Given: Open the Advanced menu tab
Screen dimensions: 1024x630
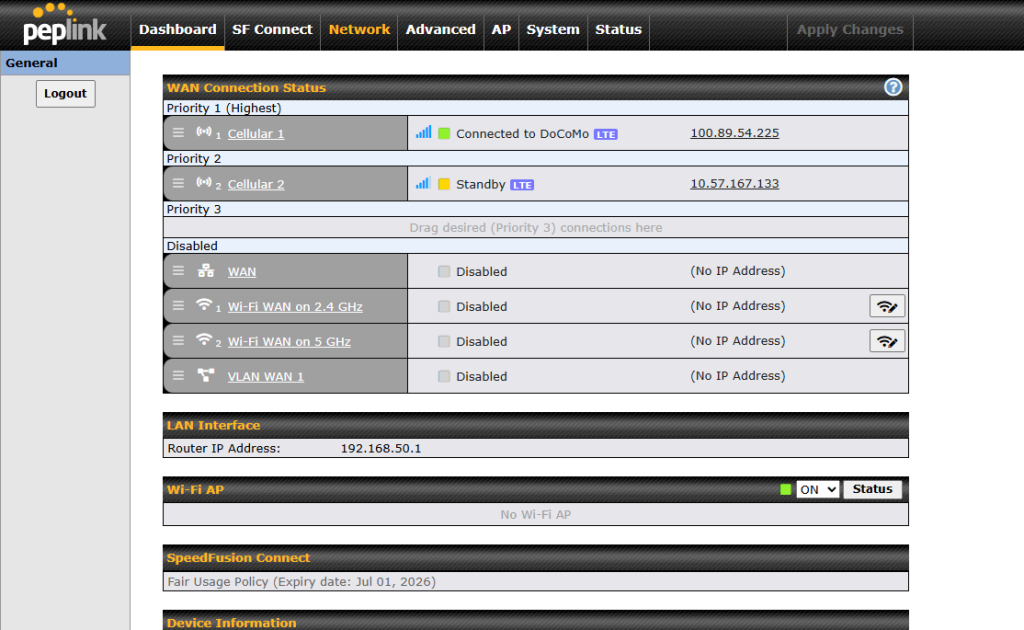Looking at the screenshot, I should tap(440, 30).
